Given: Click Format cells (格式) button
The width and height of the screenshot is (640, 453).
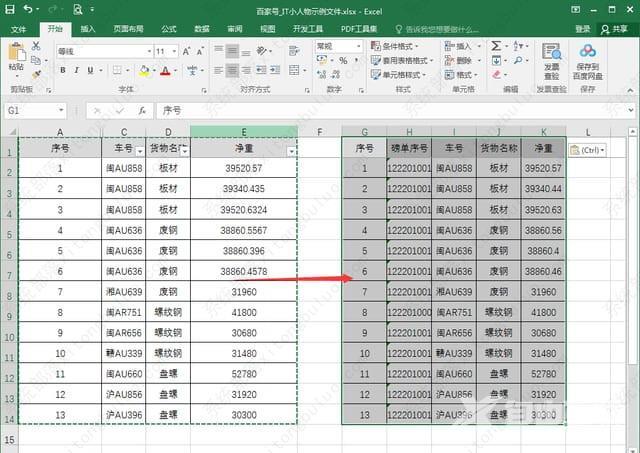Looking at the screenshot, I should (x=460, y=75).
